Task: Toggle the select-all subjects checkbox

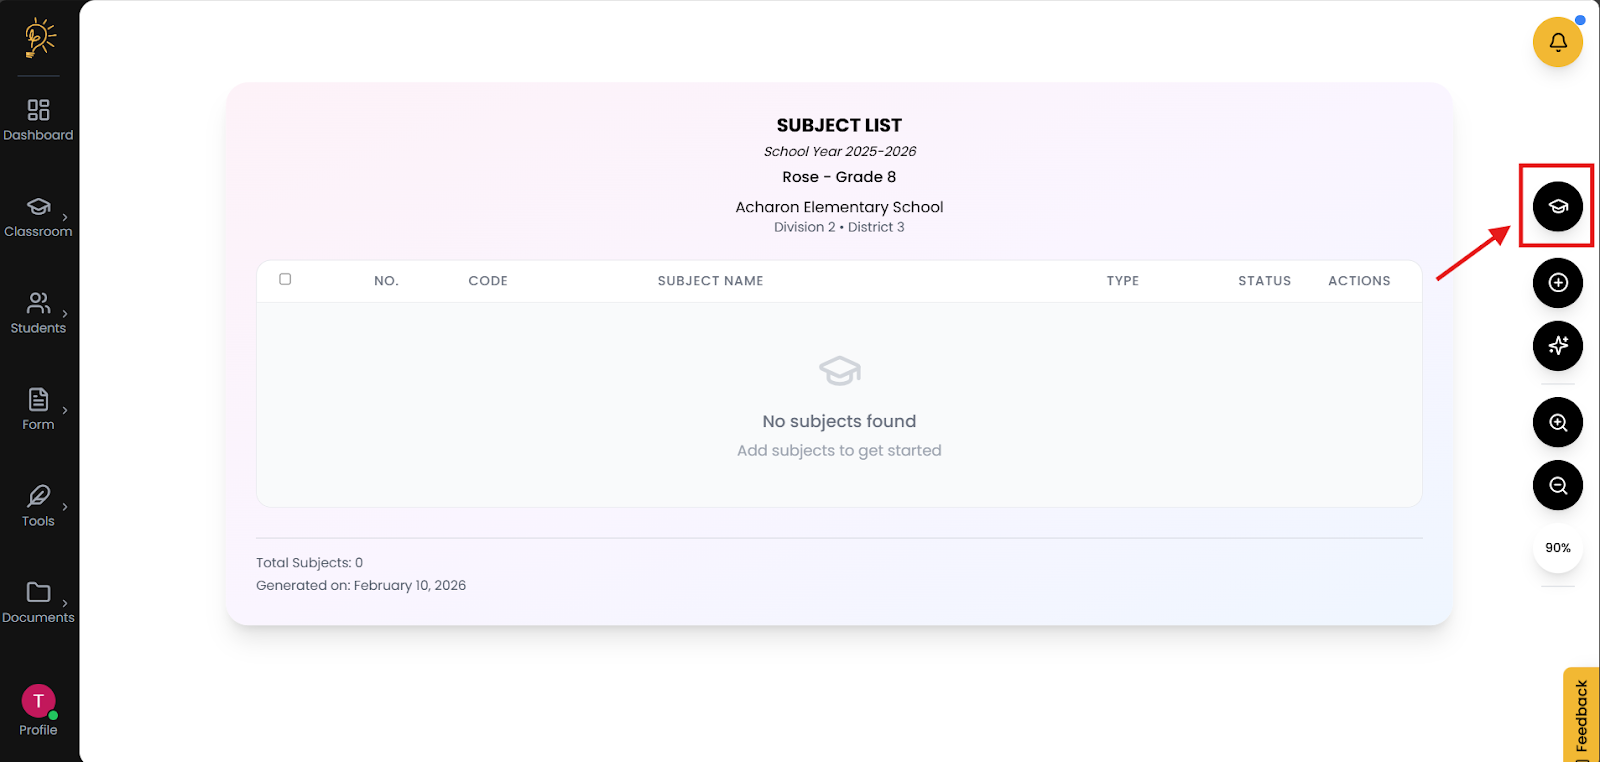Action: (x=285, y=279)
